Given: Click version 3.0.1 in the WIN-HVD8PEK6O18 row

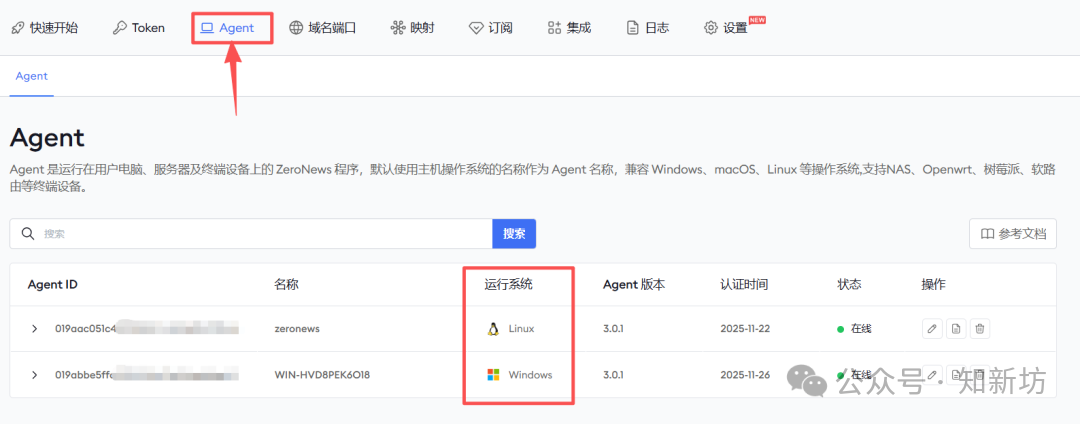Looking at the screenshot, I should 613,375.
